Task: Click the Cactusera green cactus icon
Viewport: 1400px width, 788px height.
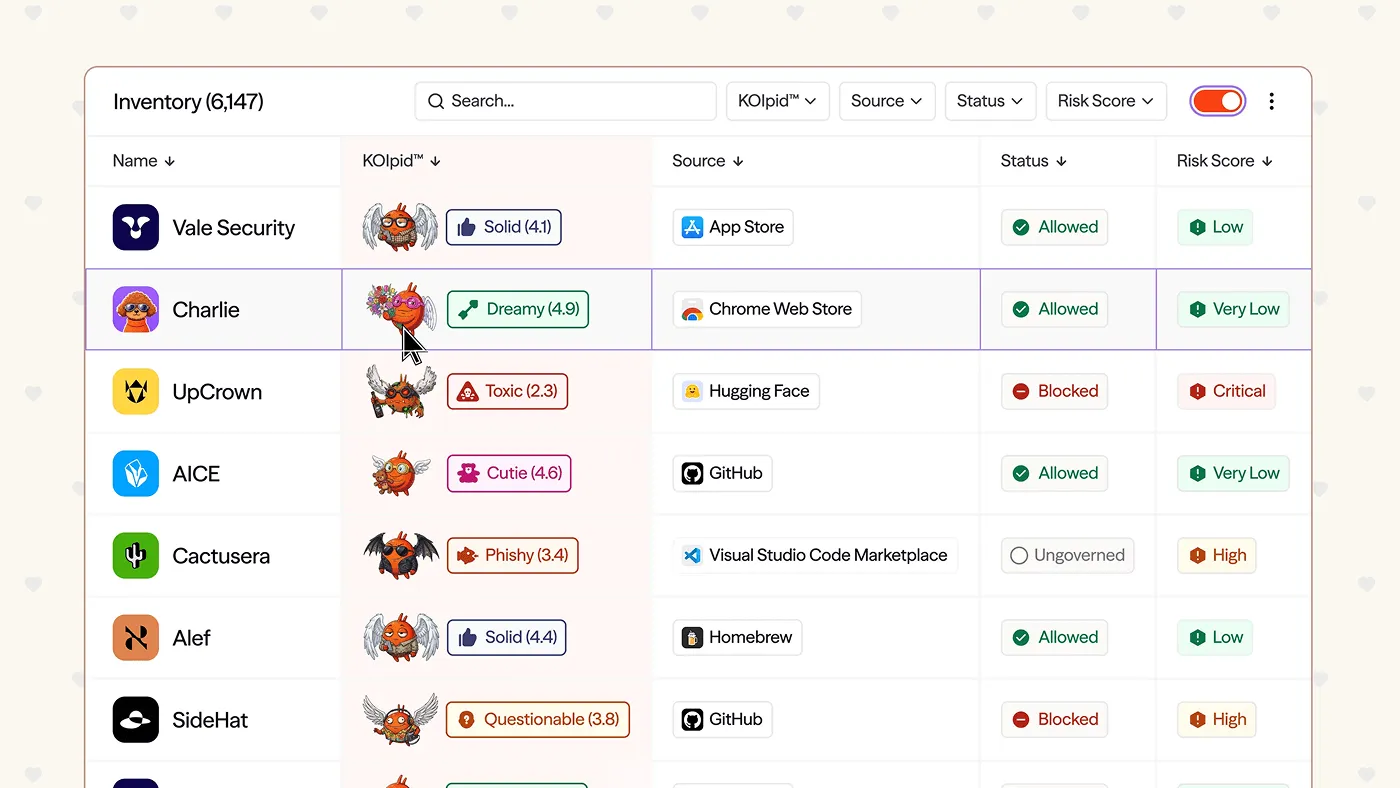Action: pyautogui.click(x=136, y=555)
